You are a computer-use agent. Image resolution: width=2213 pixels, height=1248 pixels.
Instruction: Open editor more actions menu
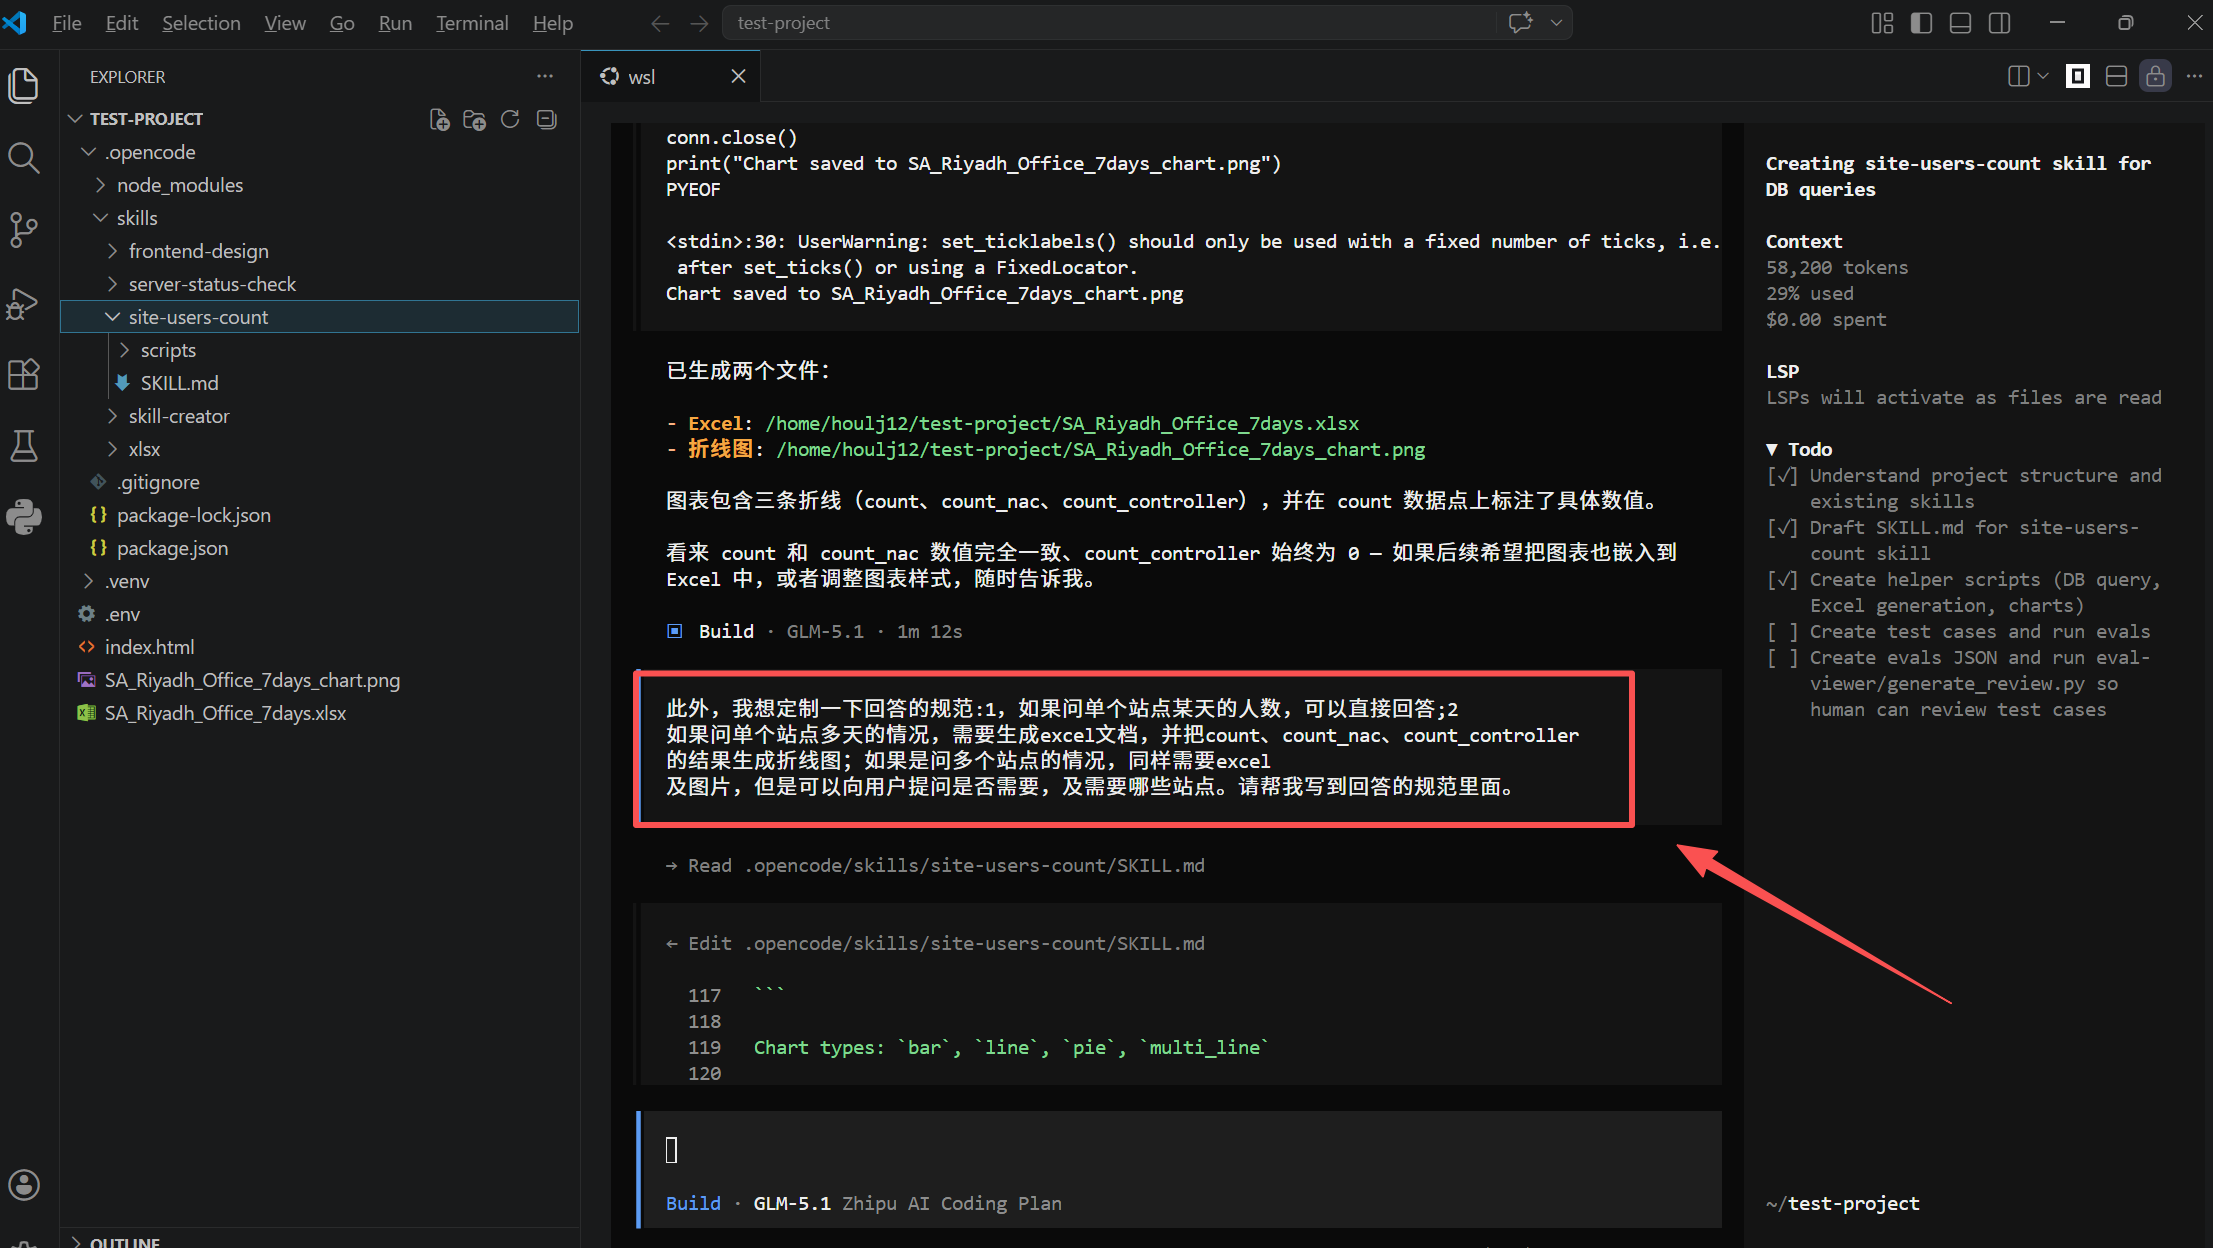click(x=2194, y=76)
